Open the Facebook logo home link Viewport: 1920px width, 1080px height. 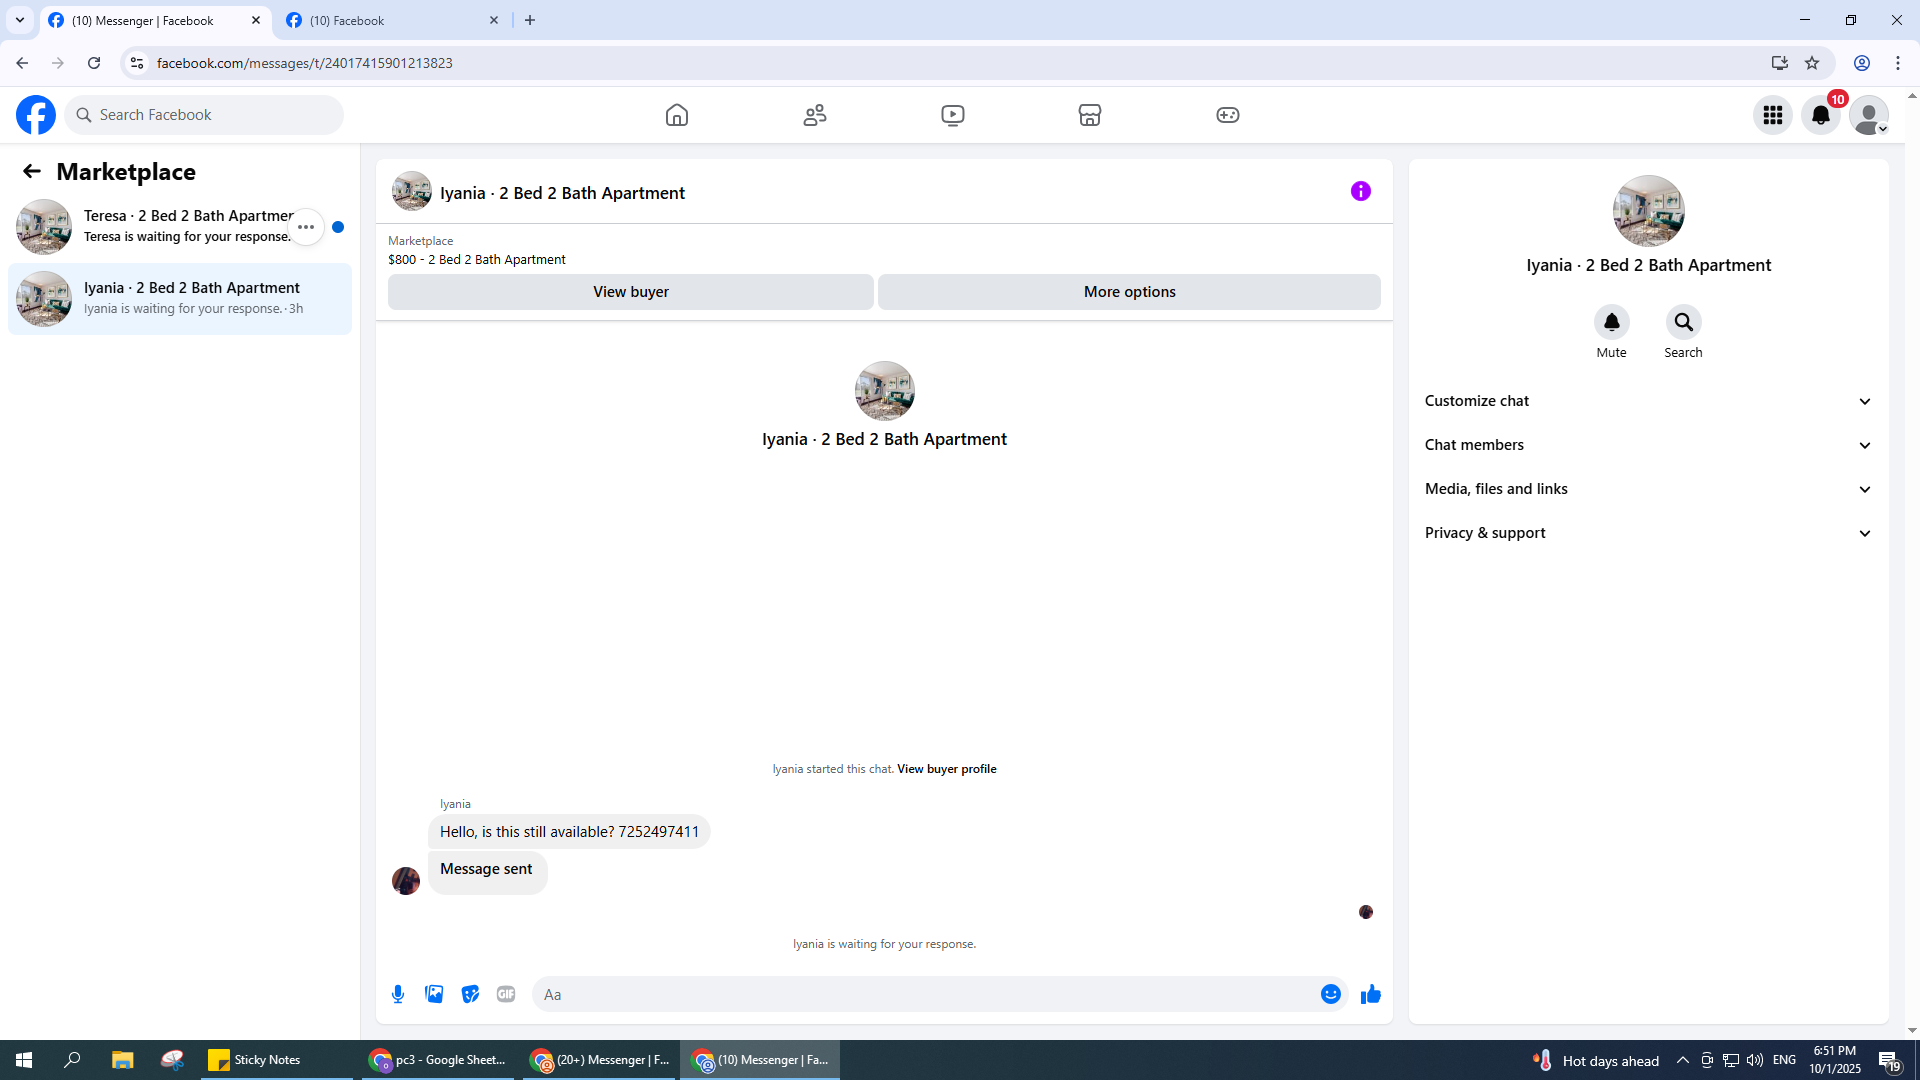coord(36,115)
